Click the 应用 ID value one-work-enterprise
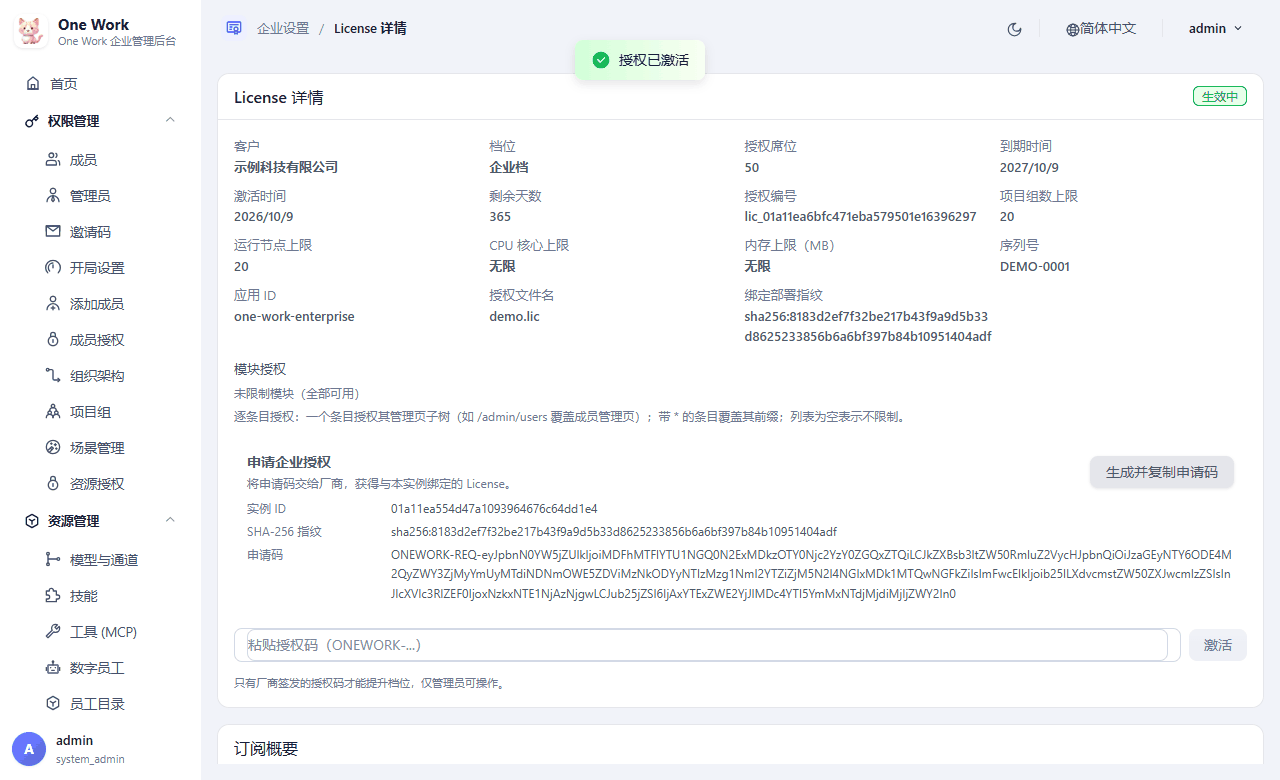 click(x=294, y=317)
